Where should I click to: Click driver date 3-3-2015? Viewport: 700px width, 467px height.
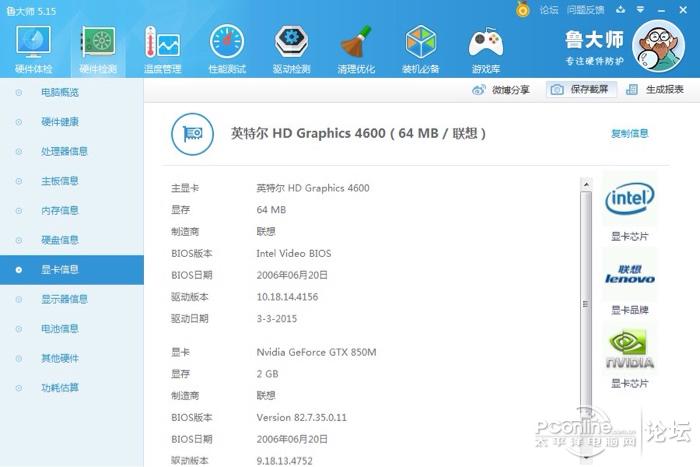[277, 319]
